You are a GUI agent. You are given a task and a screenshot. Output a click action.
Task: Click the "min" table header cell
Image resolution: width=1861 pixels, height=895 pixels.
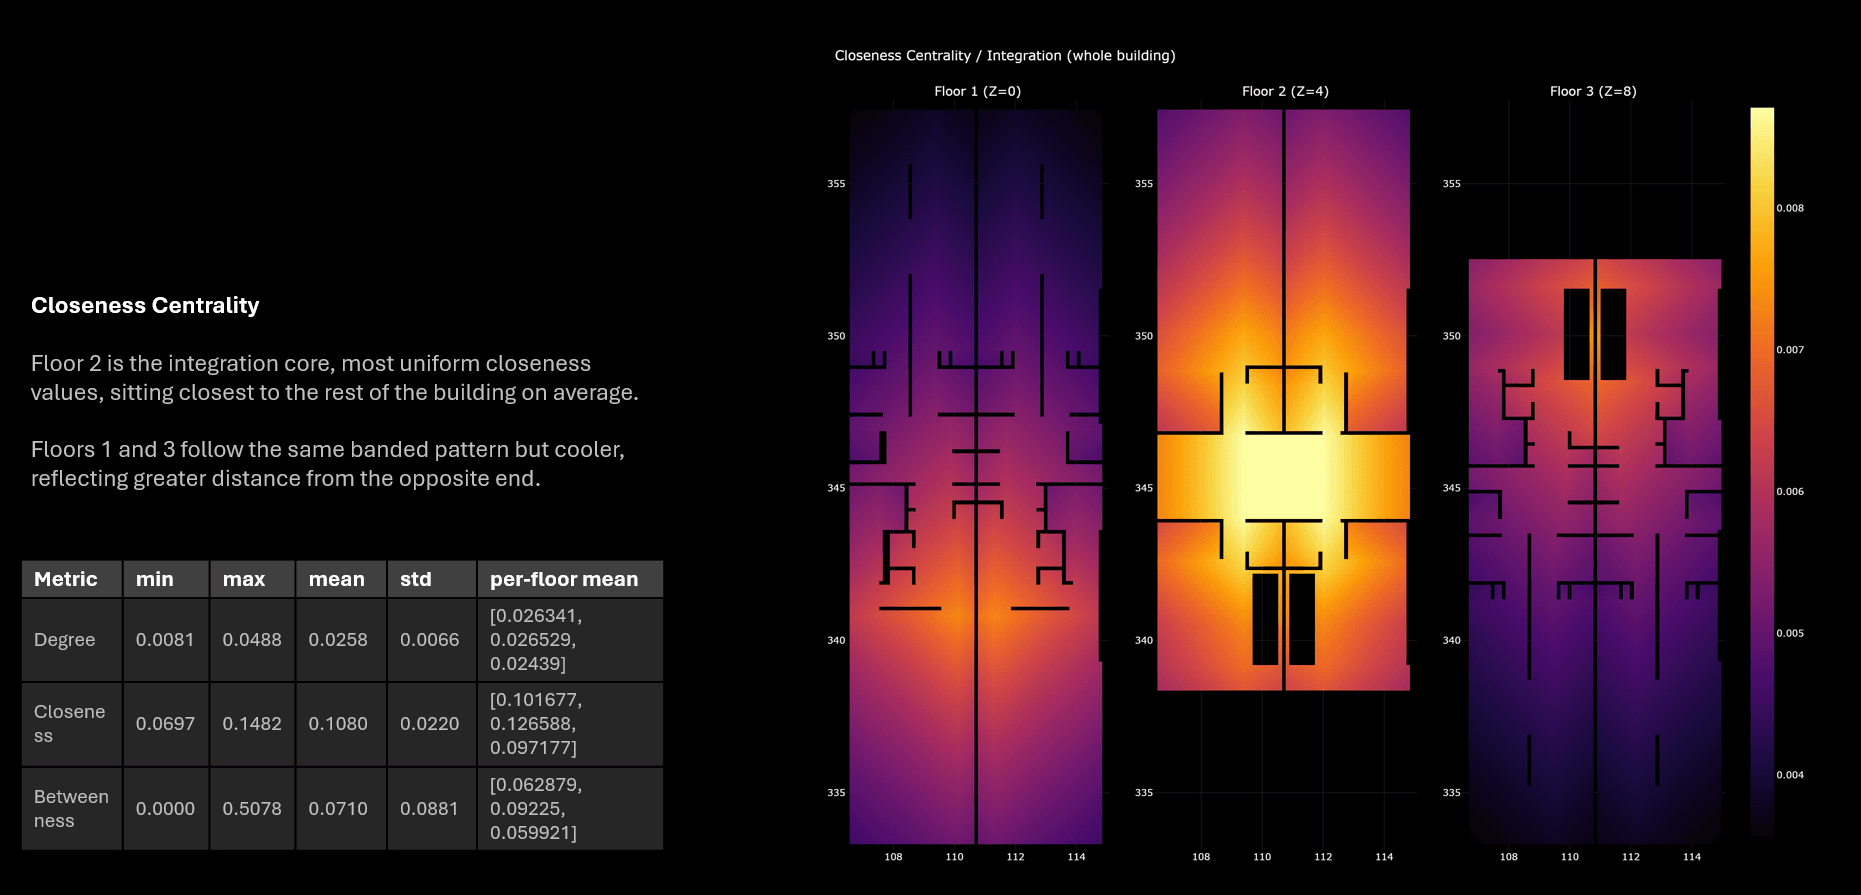click(x=166, y=579)
